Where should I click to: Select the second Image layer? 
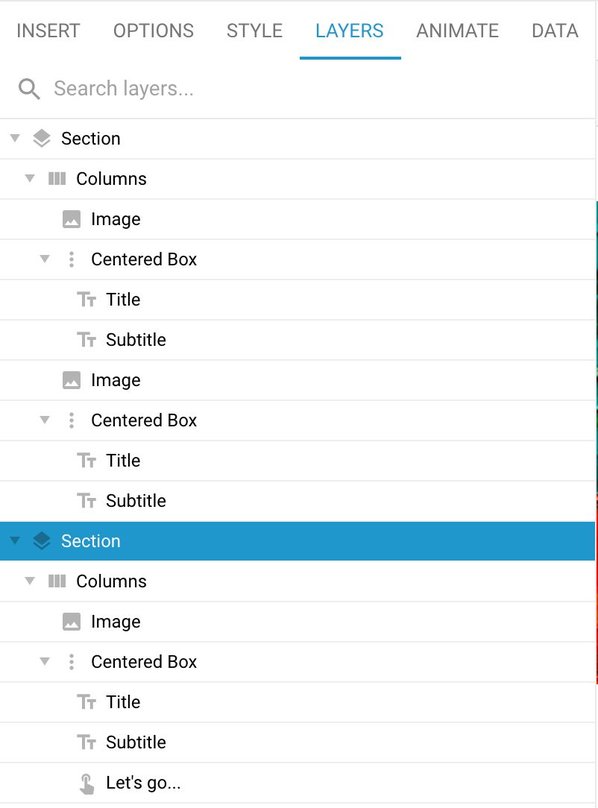tap(297, 380)
